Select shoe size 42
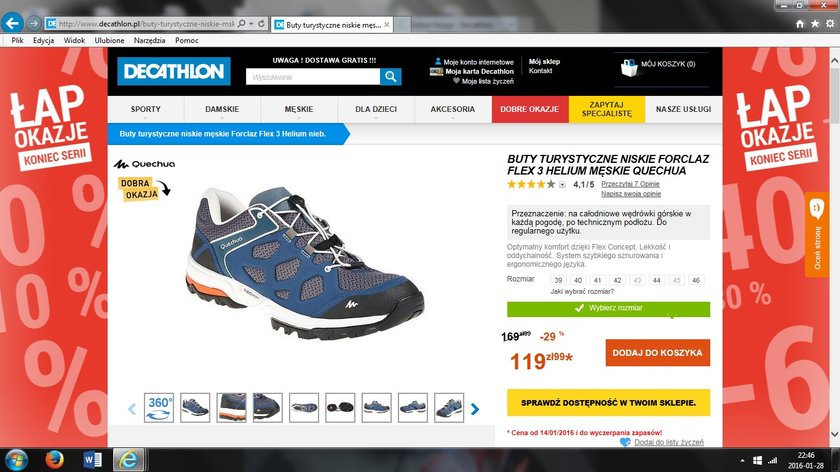Screen dimensions: 840x472 (617, 280)
